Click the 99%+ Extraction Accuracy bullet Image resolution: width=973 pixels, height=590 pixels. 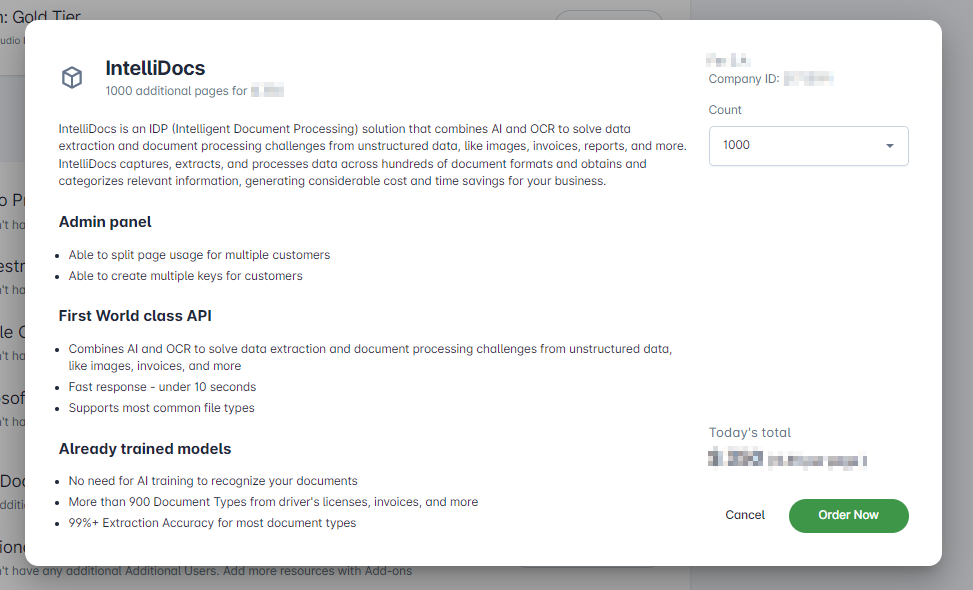click(x=212, y=523)
